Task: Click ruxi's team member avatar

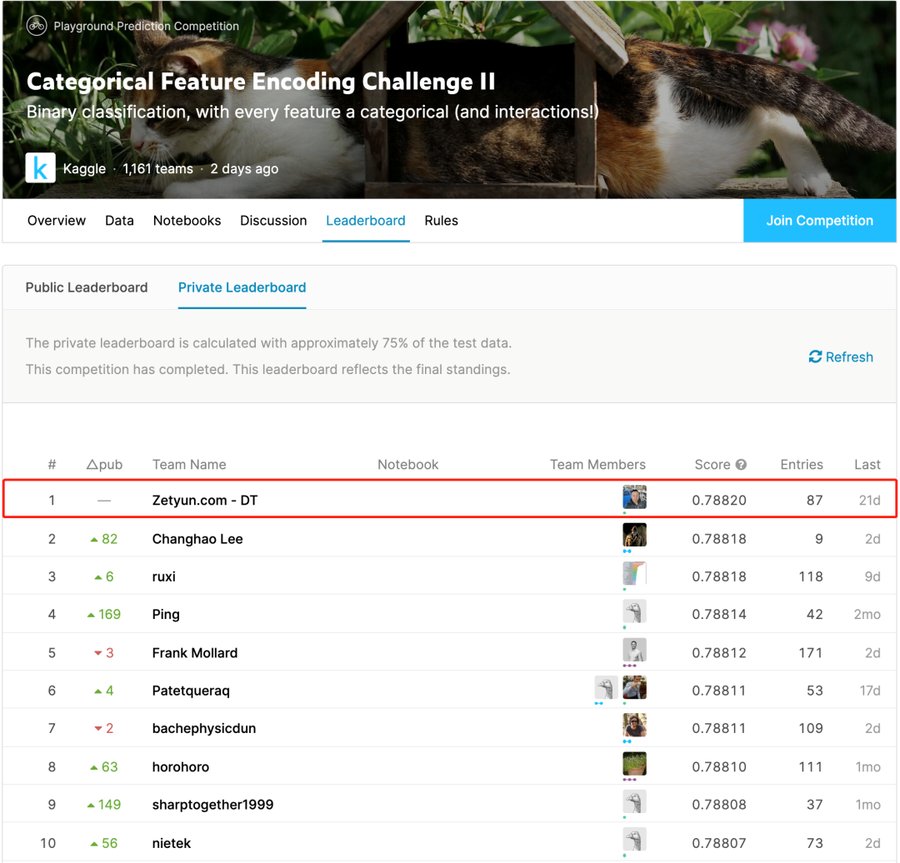Action: (x=634, y=573)
